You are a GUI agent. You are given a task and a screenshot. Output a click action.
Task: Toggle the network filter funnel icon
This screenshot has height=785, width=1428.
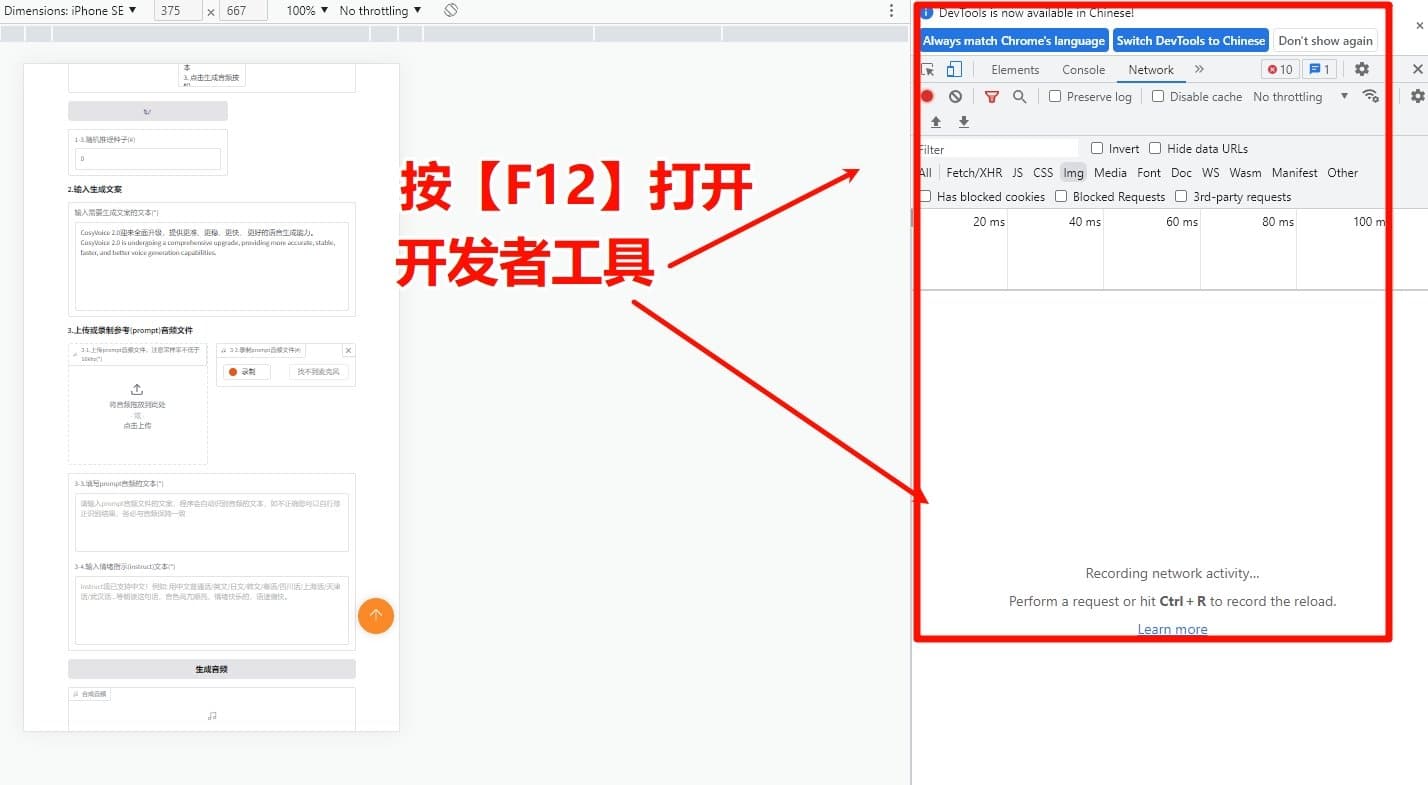992,96
